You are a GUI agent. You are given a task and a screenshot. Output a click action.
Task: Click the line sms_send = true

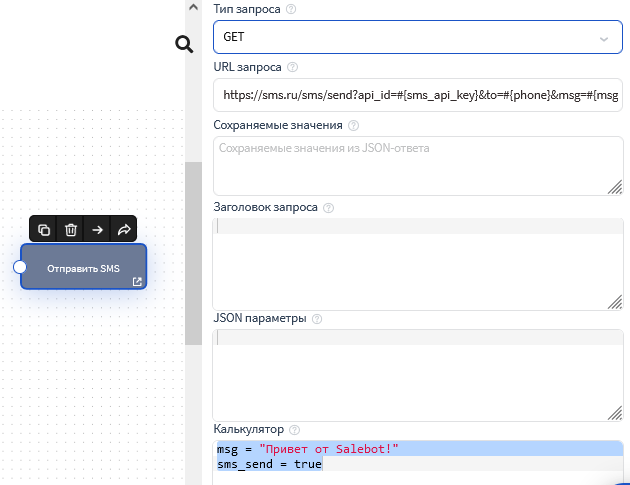(269, 464)
